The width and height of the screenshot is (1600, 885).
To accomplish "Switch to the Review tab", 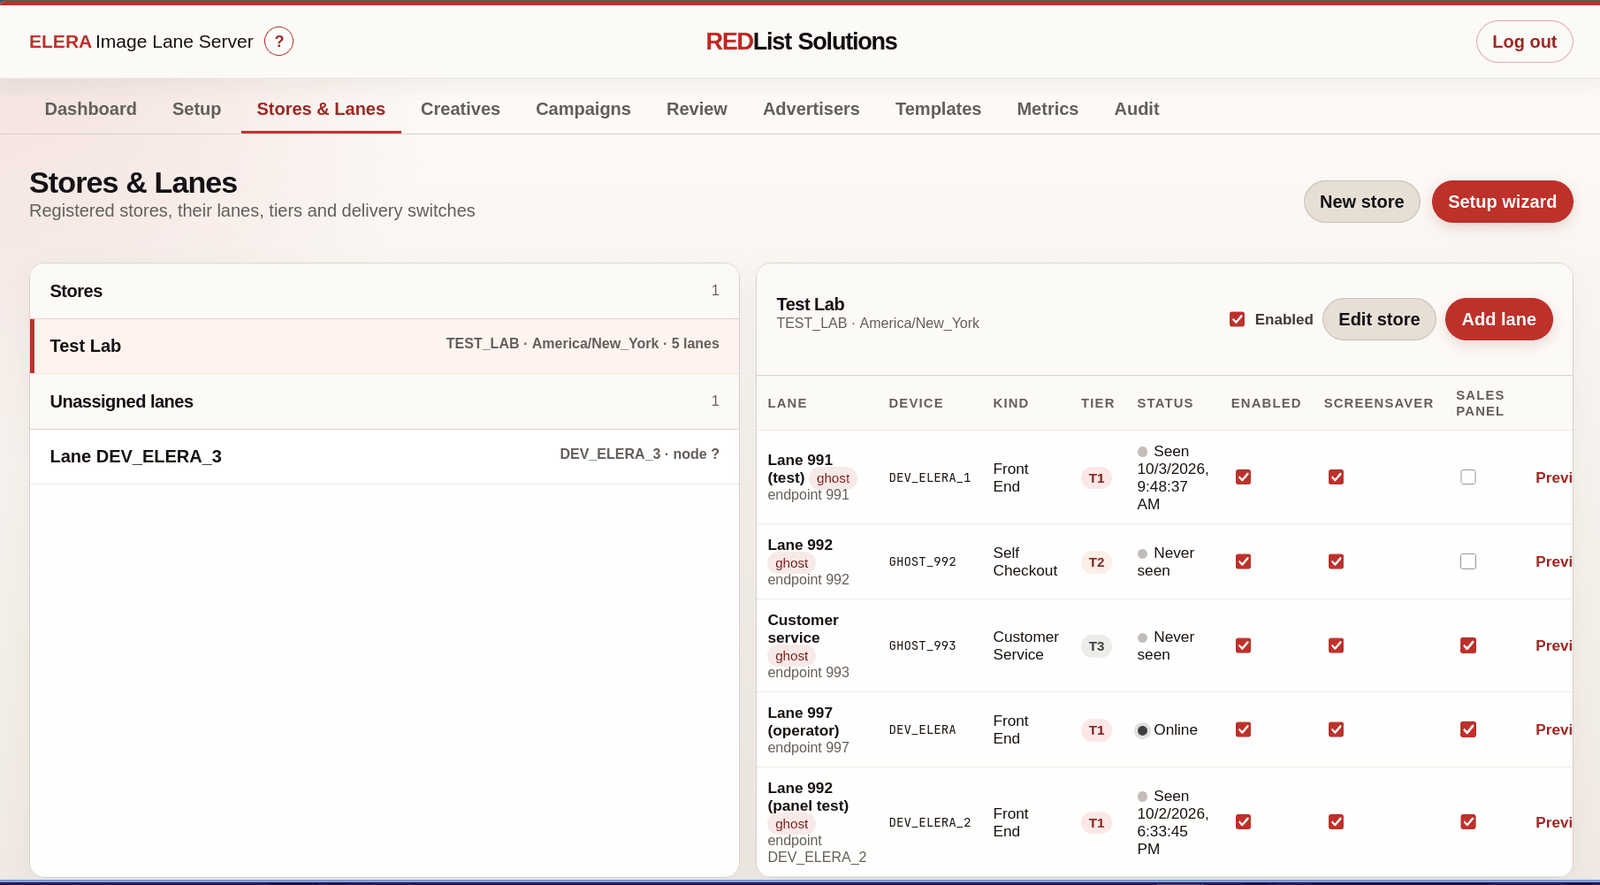I will [x=697, y=109].
